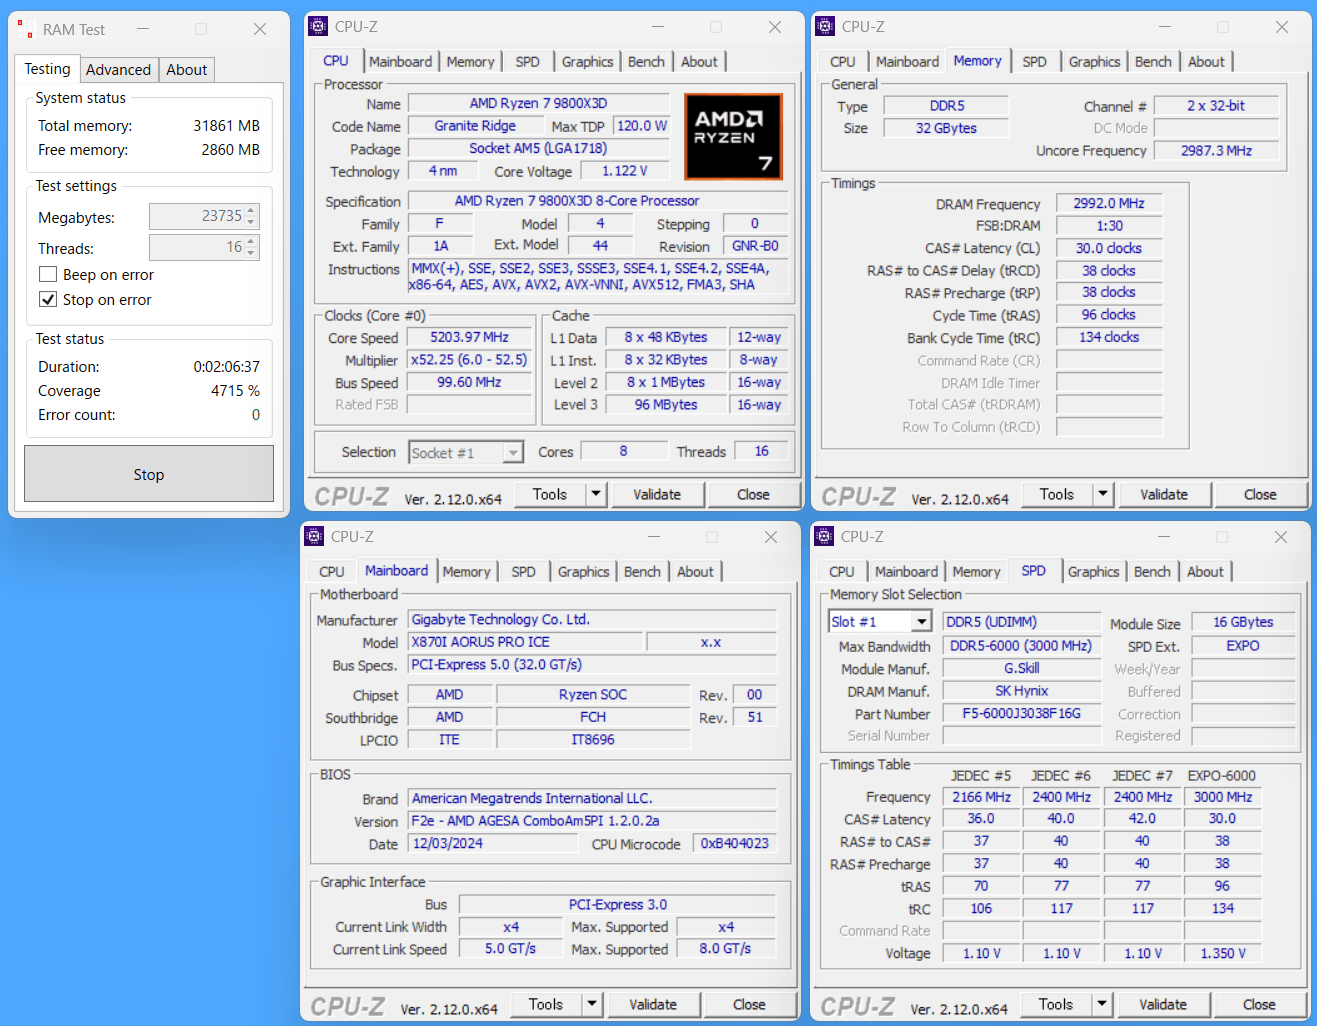Click the Package value Socket AM5 (LGA1718)

coord(538,149)
